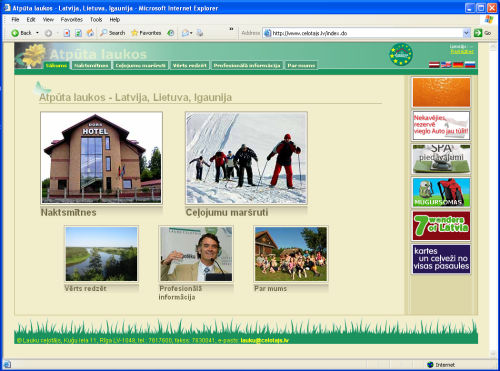Open the Help menu
The image size is (500, 371).
(115, 20)
